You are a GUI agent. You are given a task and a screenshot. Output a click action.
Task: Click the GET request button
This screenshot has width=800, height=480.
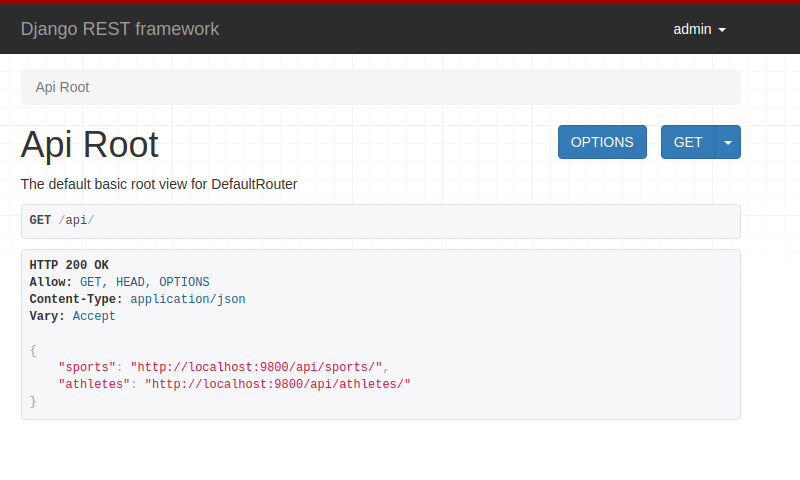pos(688,142)
